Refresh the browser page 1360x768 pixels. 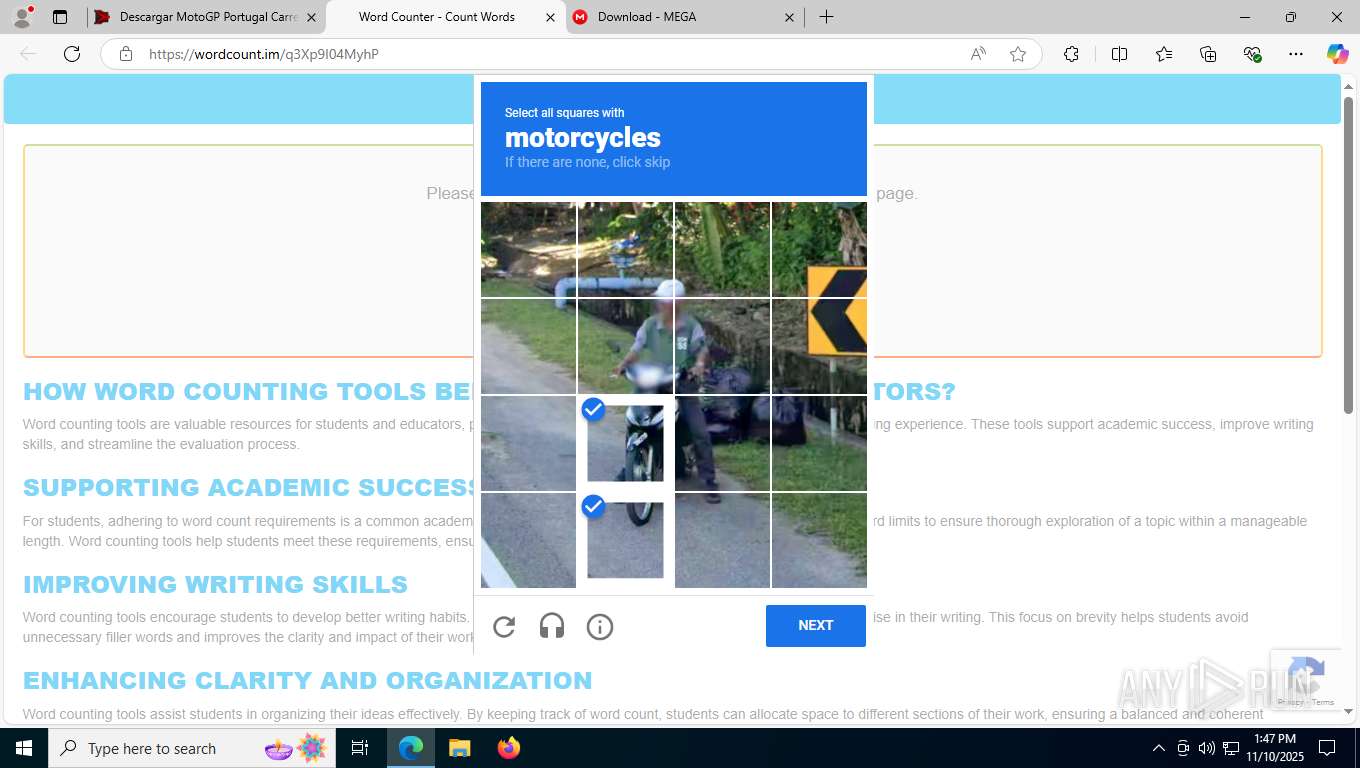click(72, 54)
